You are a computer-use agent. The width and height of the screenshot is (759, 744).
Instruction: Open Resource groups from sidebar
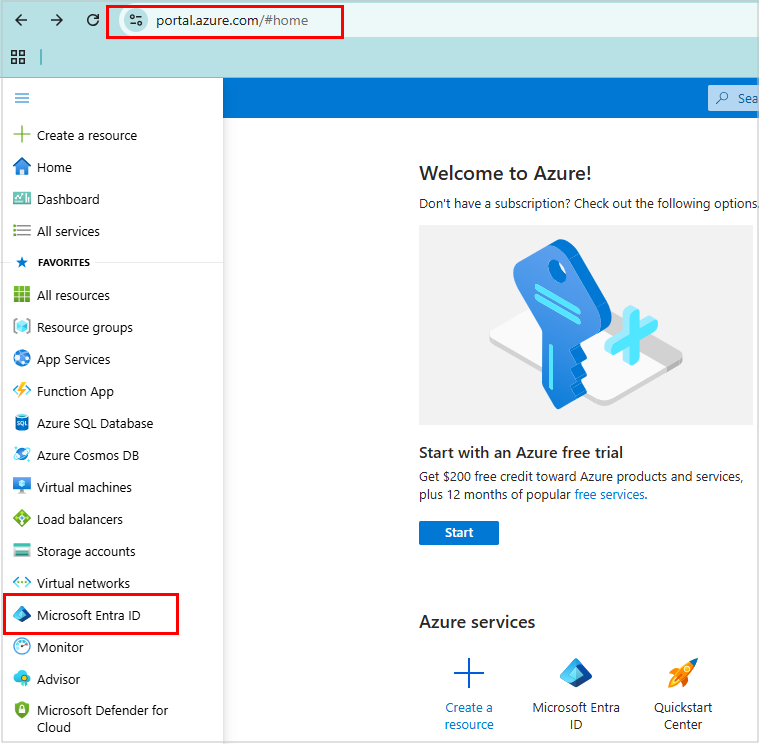[x=85, y=328]
